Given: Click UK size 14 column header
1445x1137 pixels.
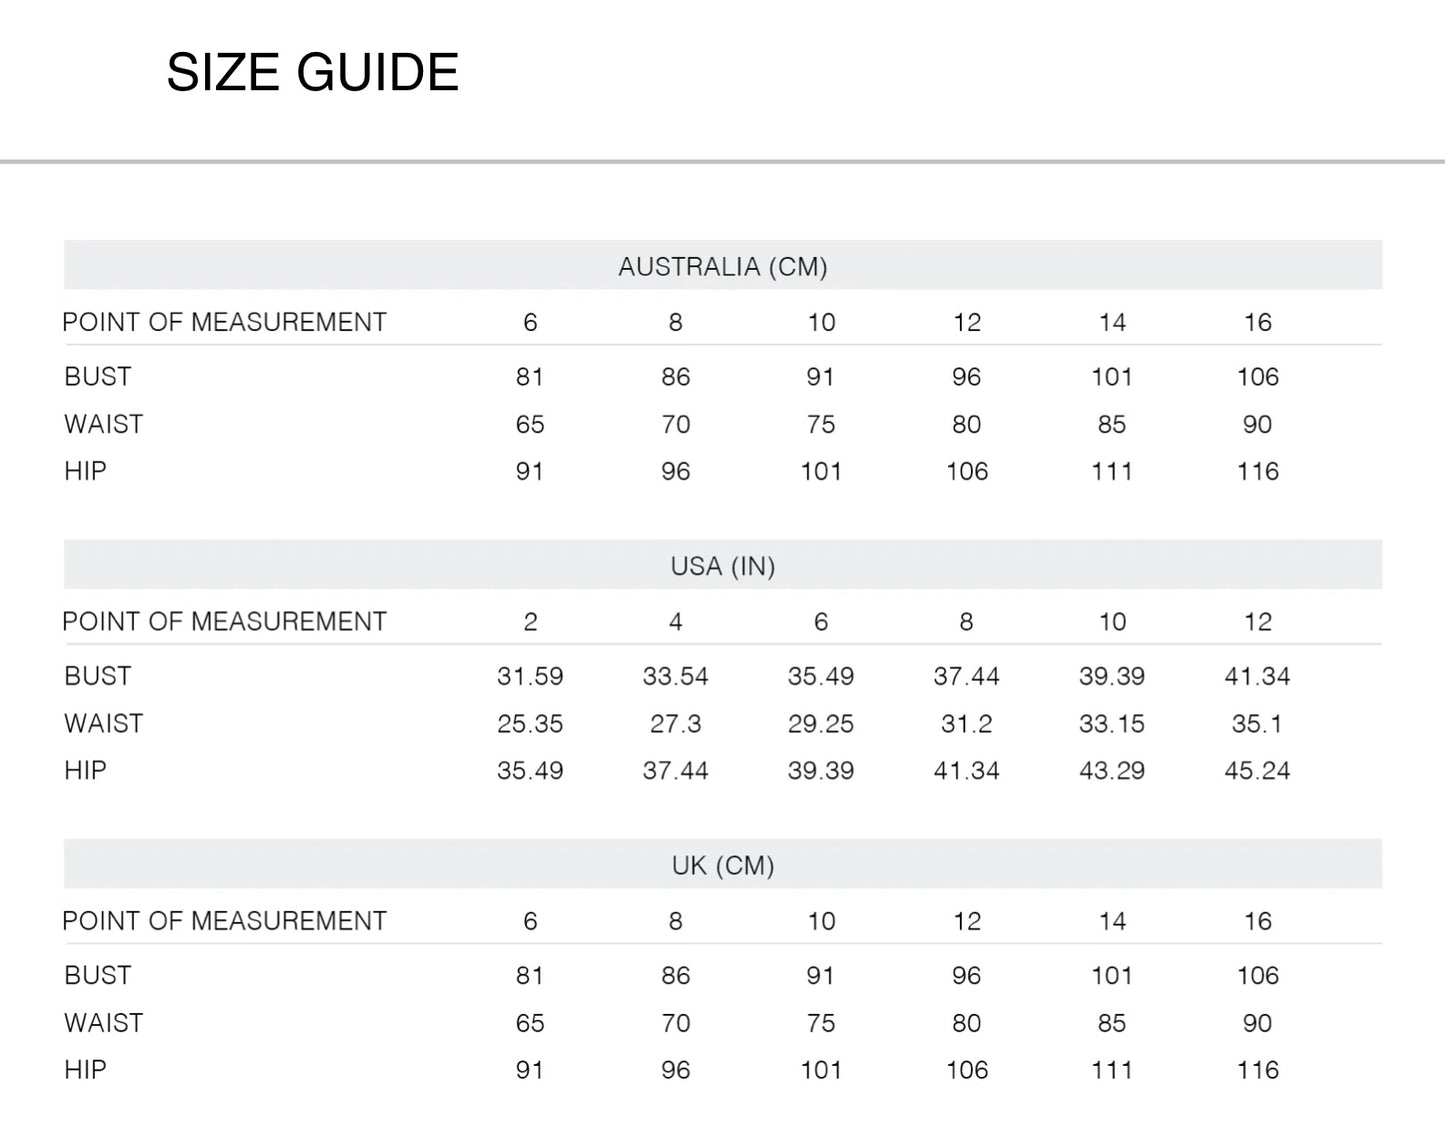Looking at the screenshot, I should click(1111, 921).
